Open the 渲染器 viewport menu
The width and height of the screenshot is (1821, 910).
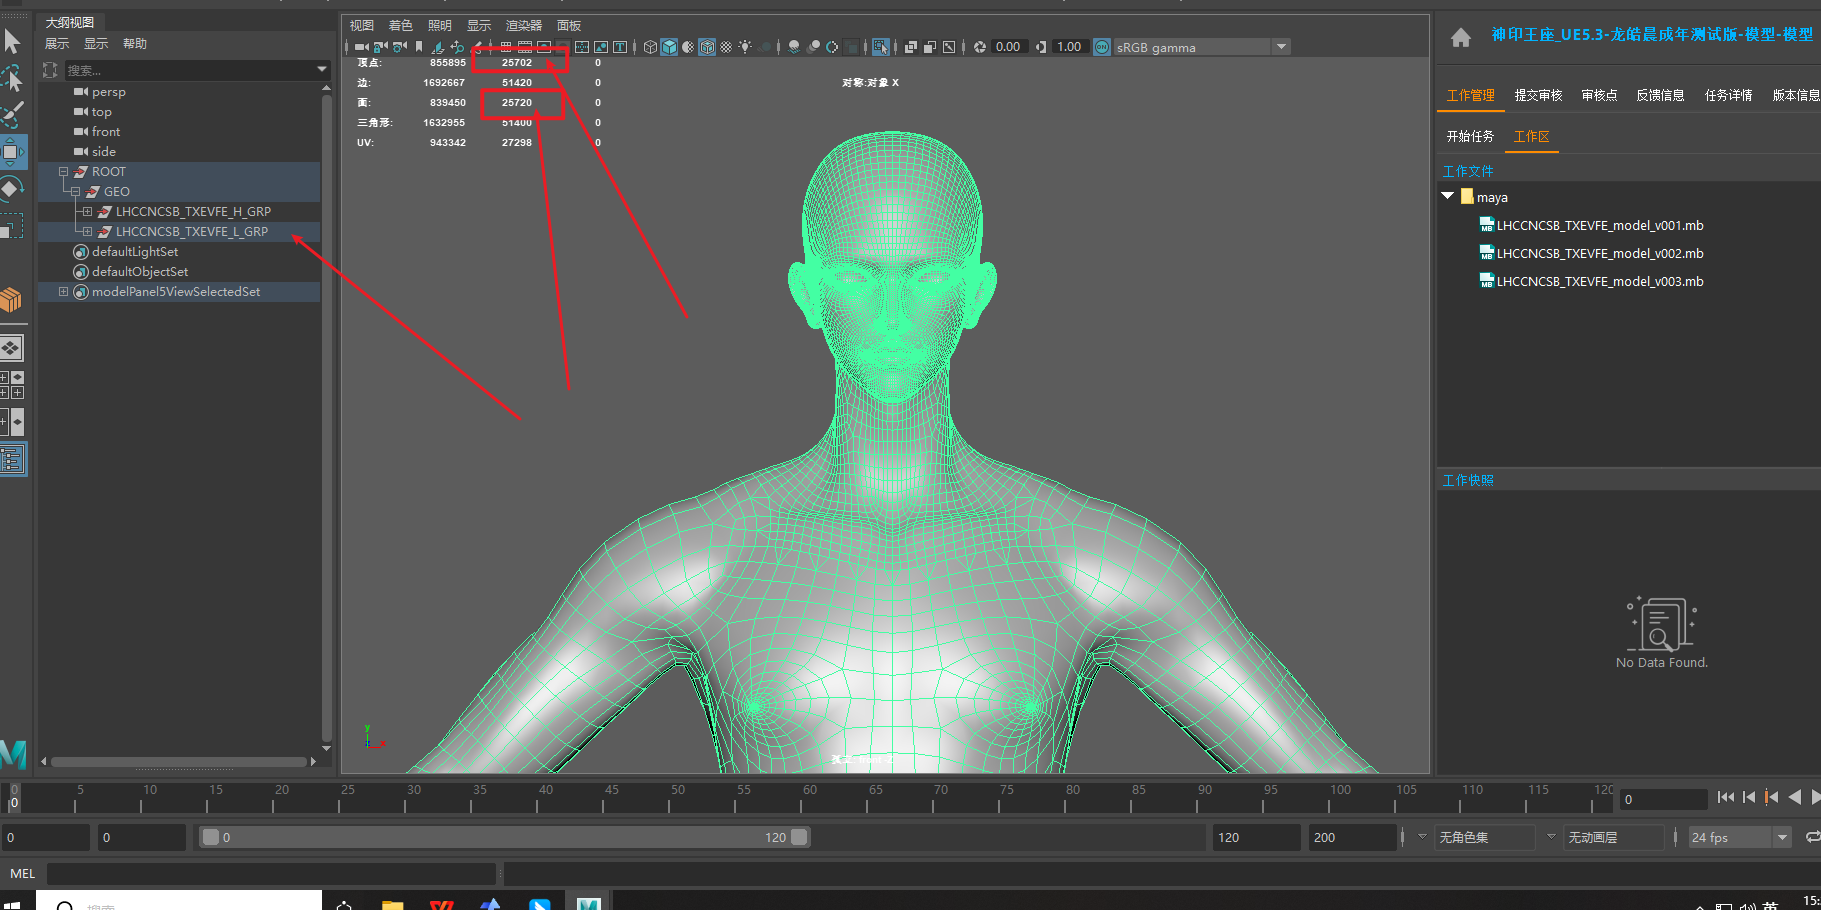pyautogui.click(x=523, y=25)
